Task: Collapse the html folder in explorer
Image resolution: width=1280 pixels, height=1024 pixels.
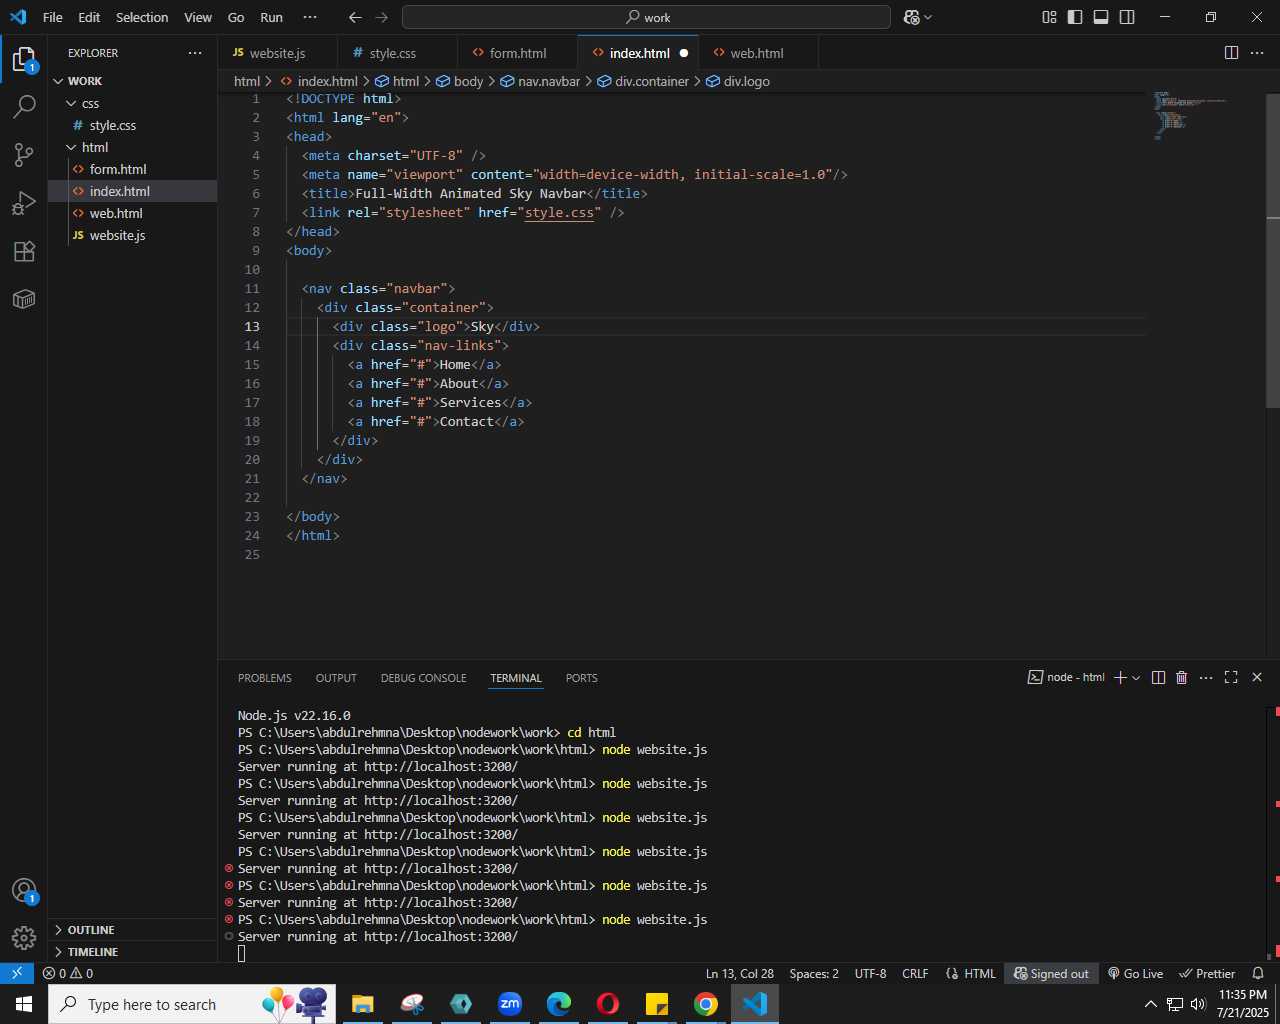Action: pos(132,147)
